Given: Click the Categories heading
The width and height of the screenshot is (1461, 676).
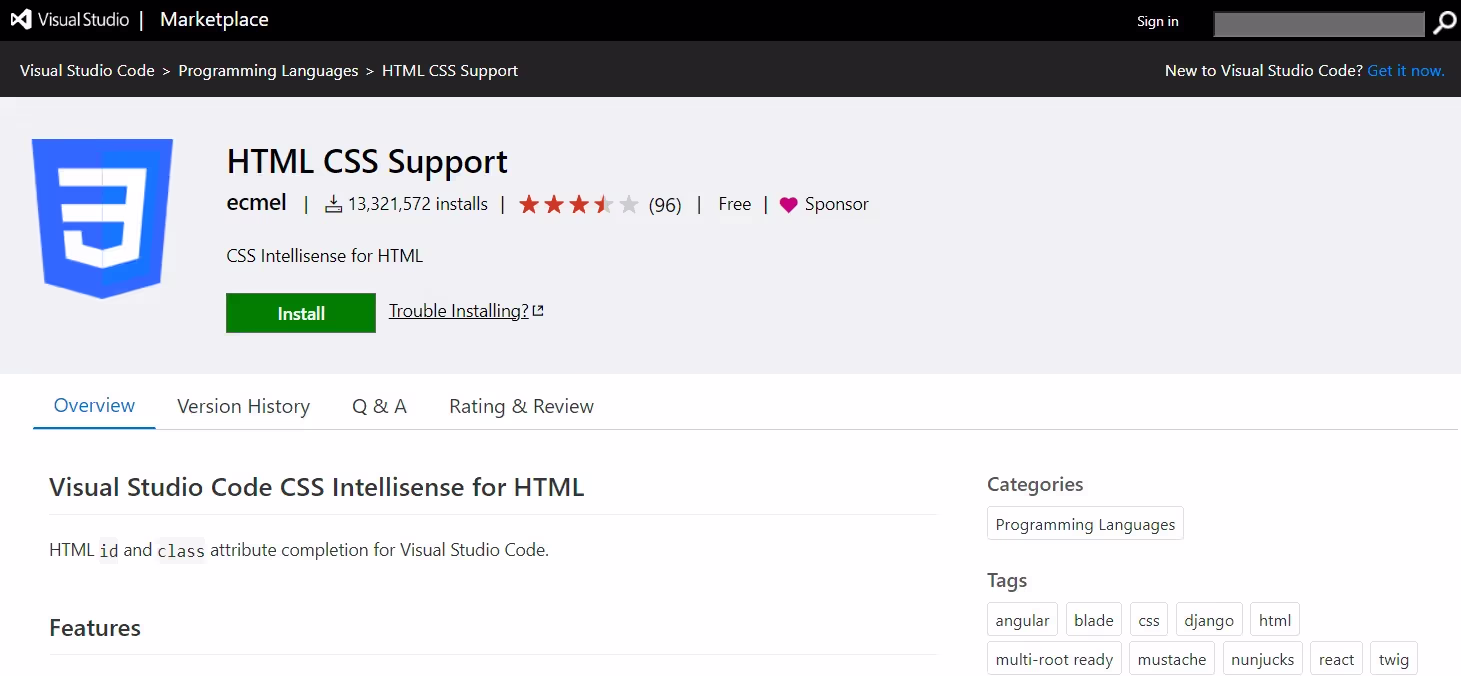Looking at the screenshot, I should pos(1035,484).
